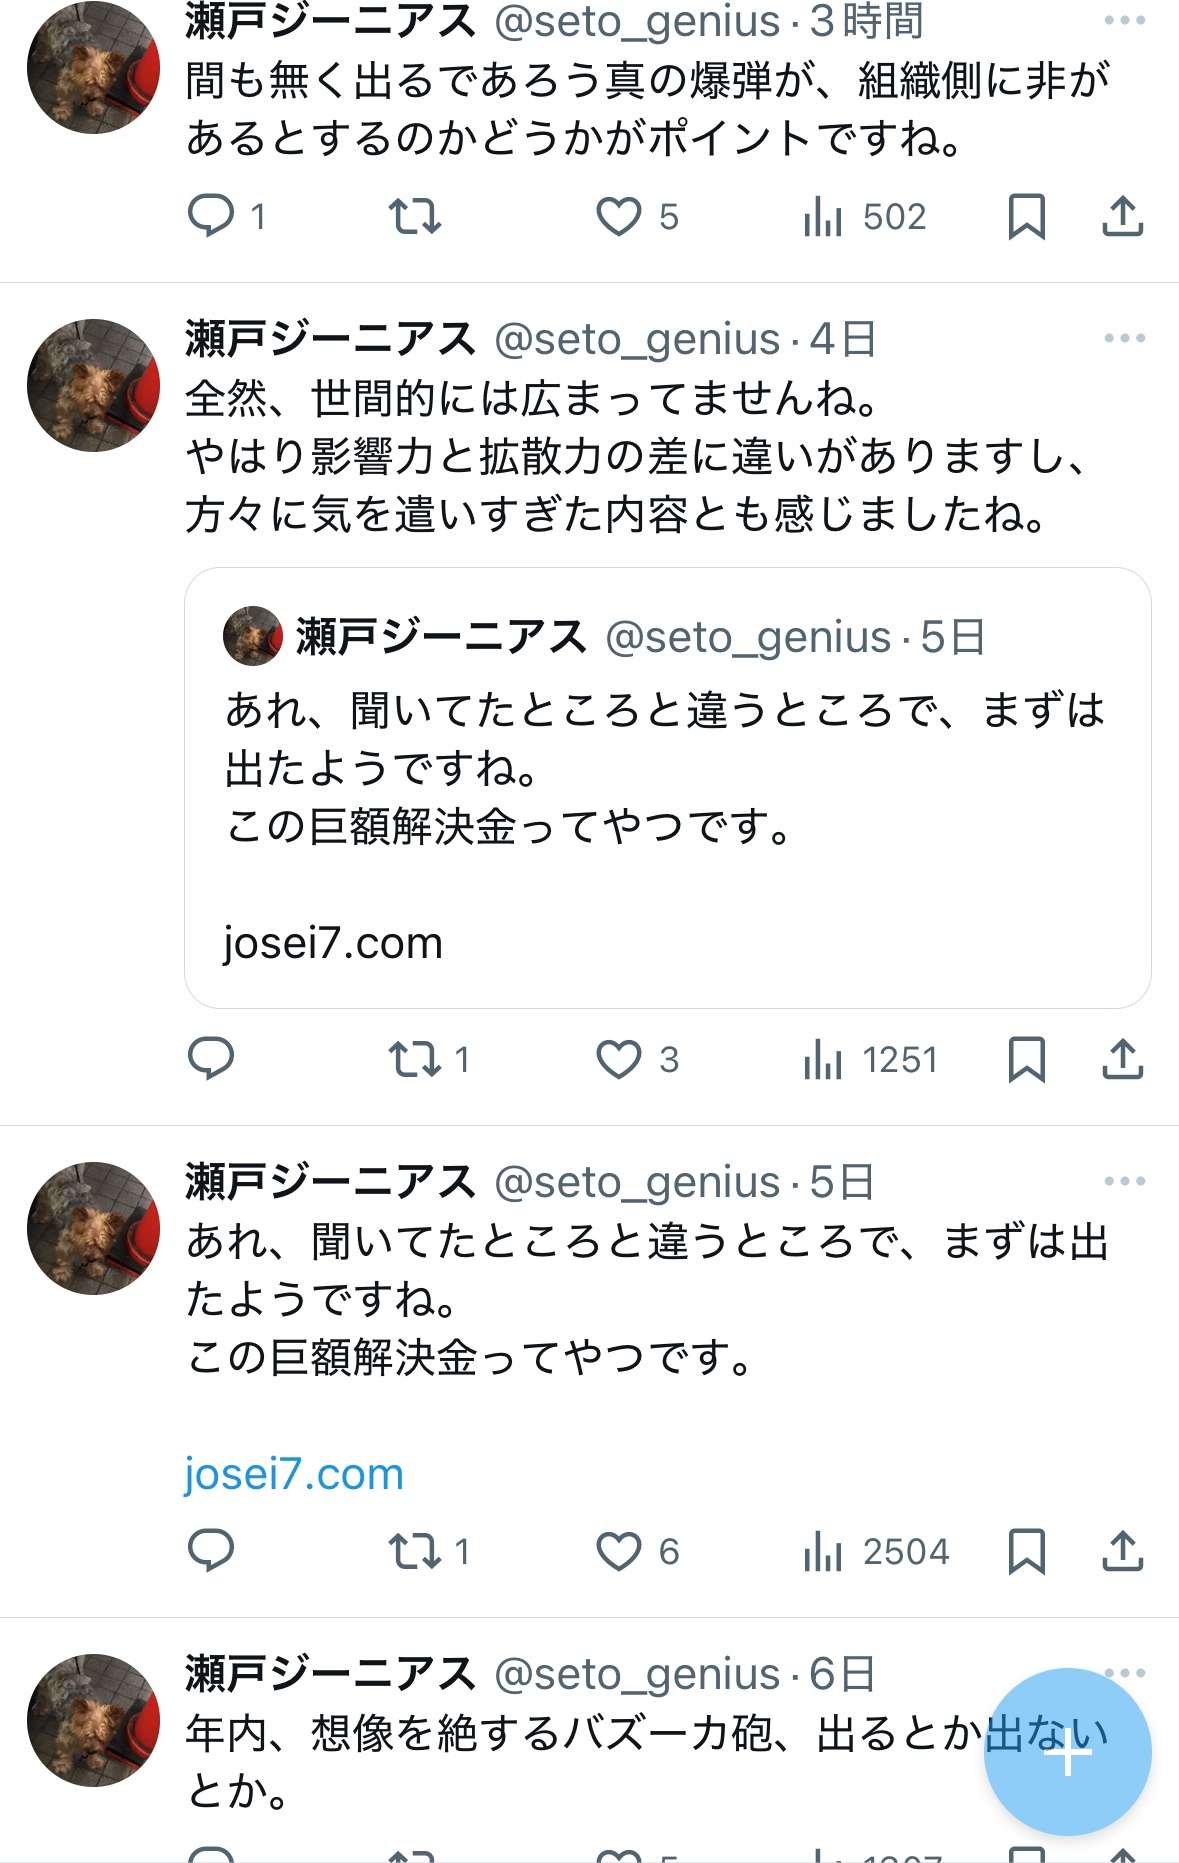Open more options on the 4日 tweet
1179x1863 pixels.
1124,338
